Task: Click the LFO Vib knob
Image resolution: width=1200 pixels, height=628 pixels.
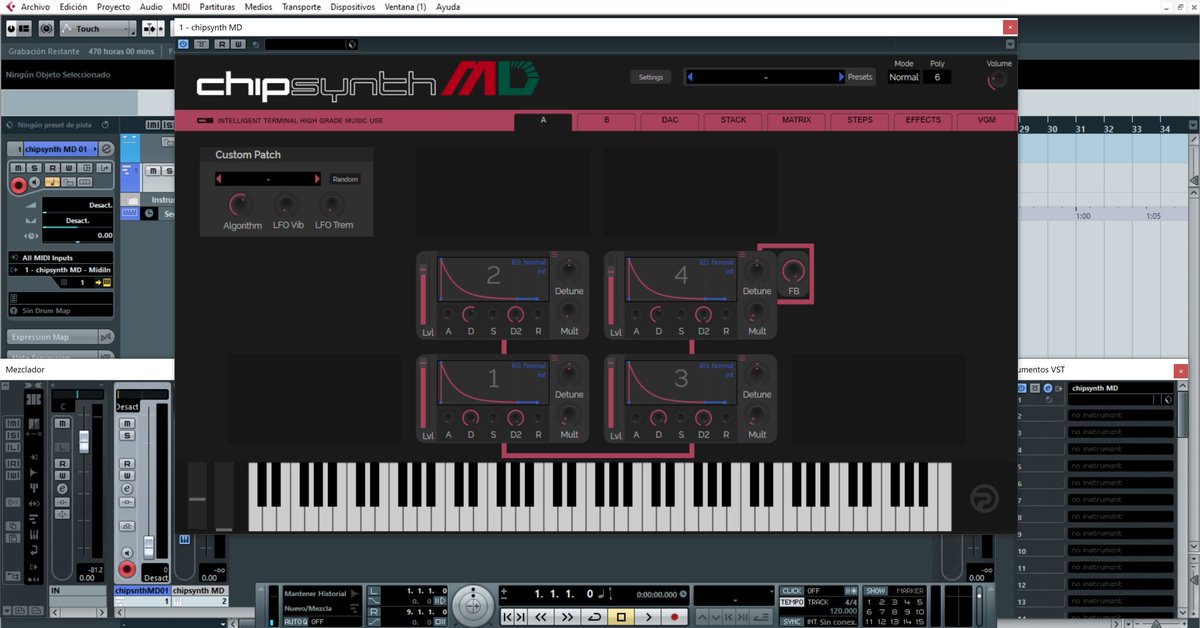Action: click(x=287, y=205)
